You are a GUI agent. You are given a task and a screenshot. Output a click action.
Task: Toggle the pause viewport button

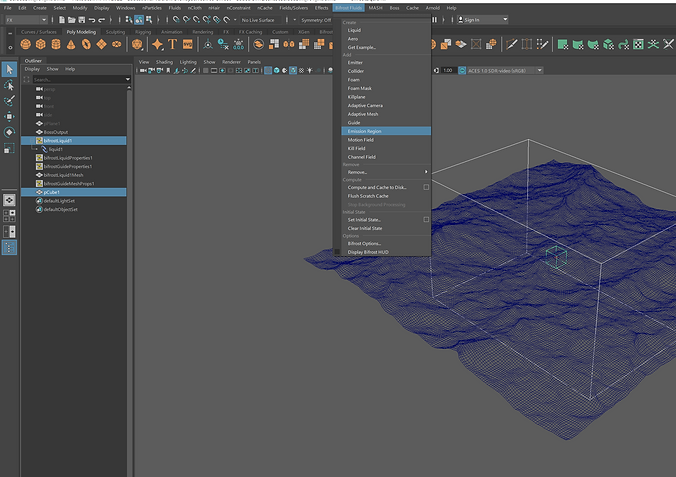435,20
